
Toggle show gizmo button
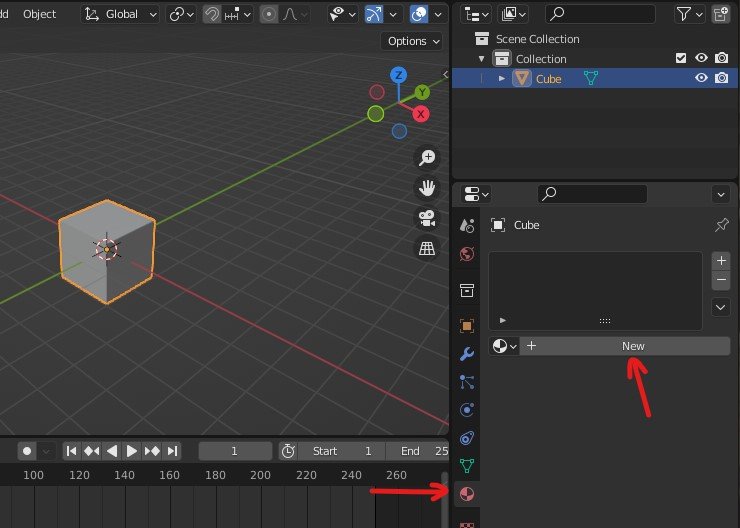[374, 14]
